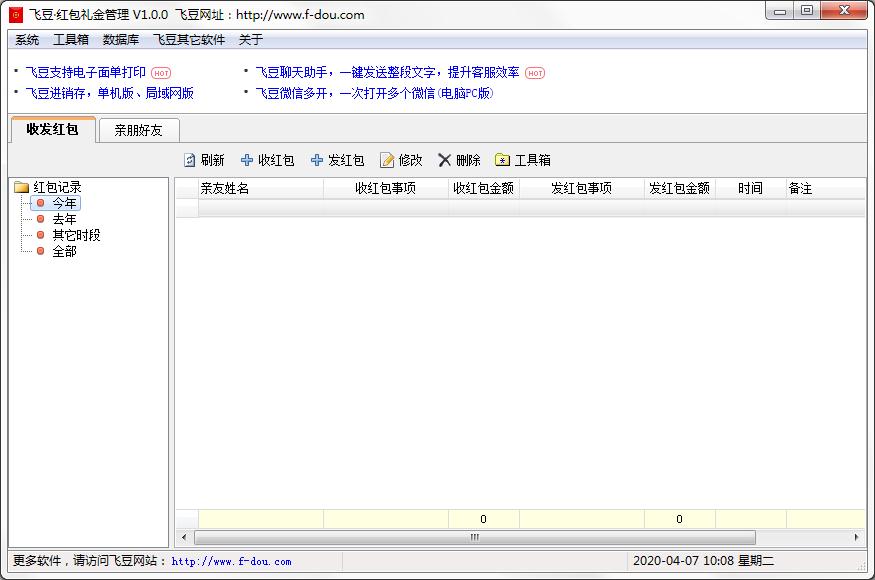Viewport: 875px width, 580px height.
Task: Click the 工具箱 folder icon in toolbar
Action: click(x=502, y=160)
